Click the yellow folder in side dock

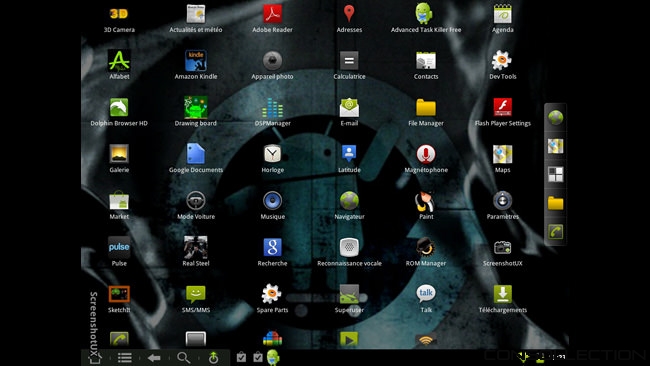pos(555,203)
